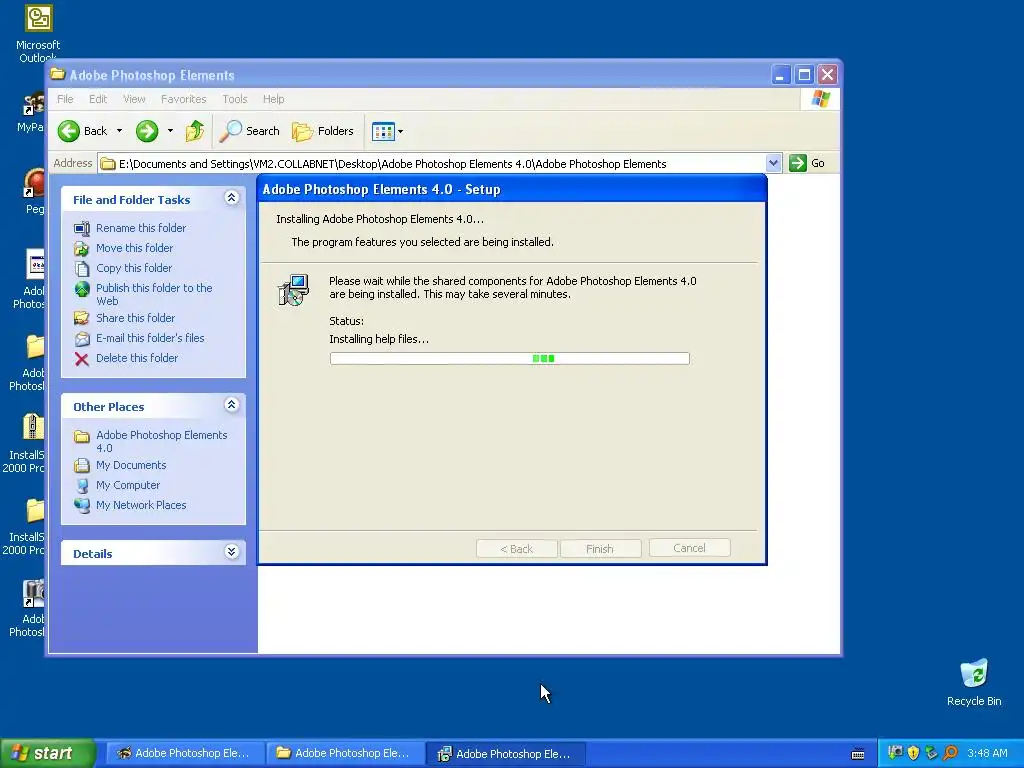The height and width of the screenshot is (768, 1024).
Task: Click the installation progress bar
Action: click(x=509, y=359)
